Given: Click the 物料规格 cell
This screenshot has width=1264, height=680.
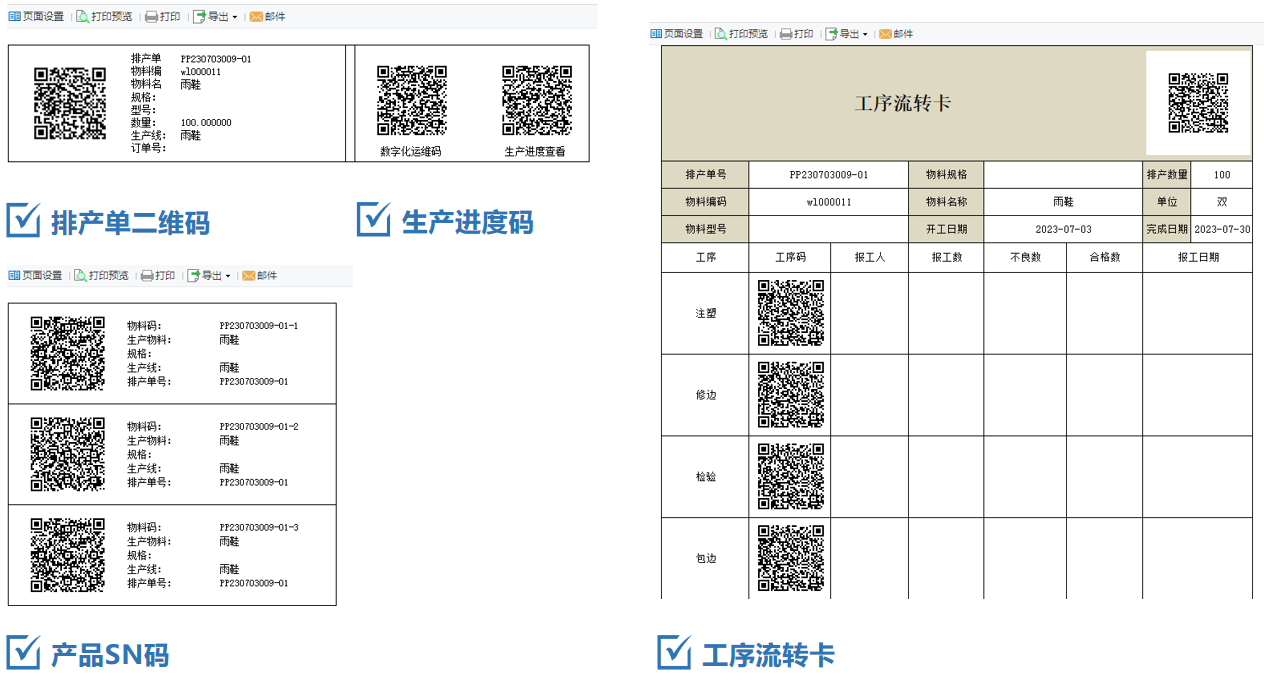Looking at the screenshot, I should coord(946,175).
